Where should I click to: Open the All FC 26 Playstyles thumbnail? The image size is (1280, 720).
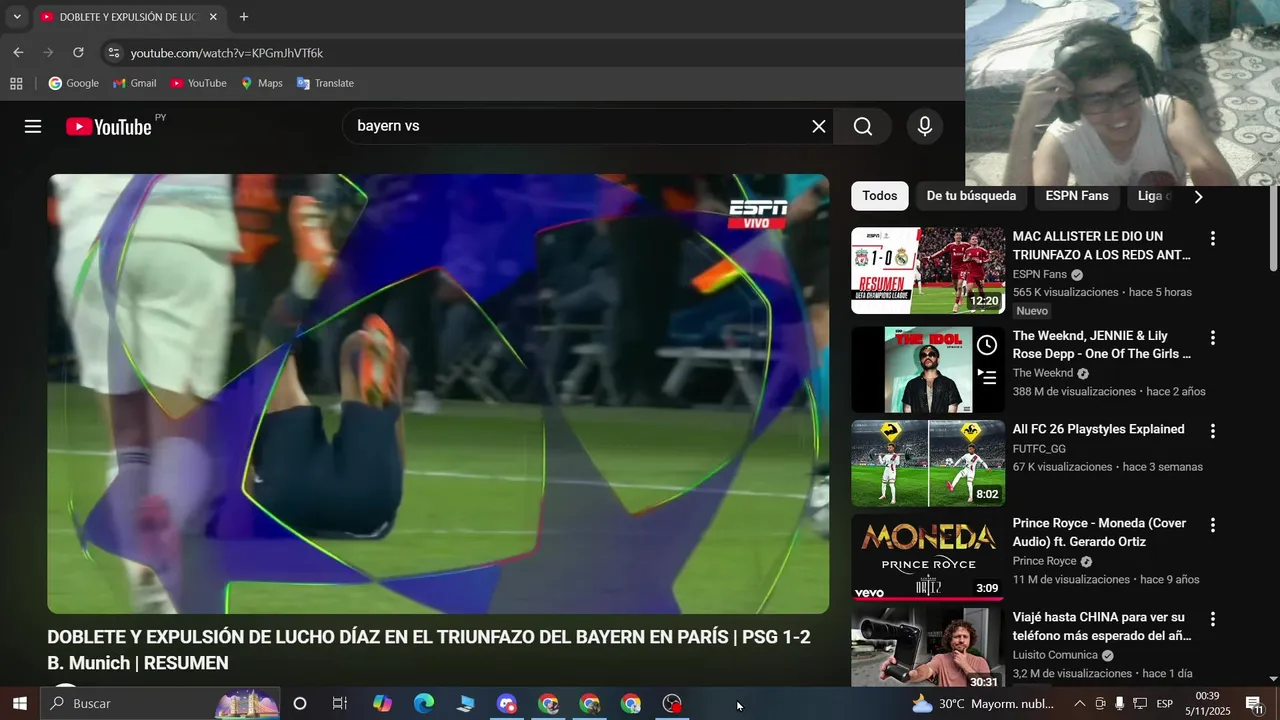[x=928, y=463]
